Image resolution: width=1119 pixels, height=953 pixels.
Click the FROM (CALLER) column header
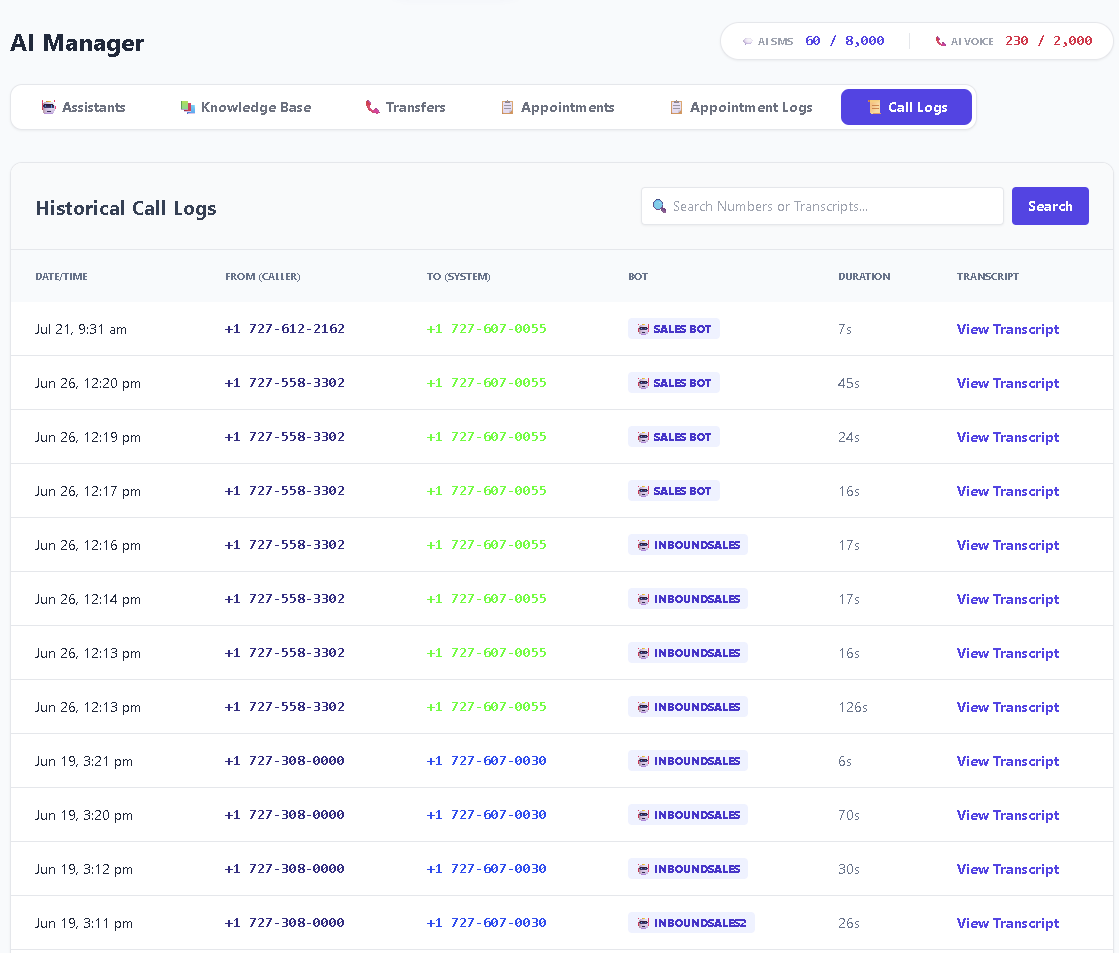click(x=263, y=276)
